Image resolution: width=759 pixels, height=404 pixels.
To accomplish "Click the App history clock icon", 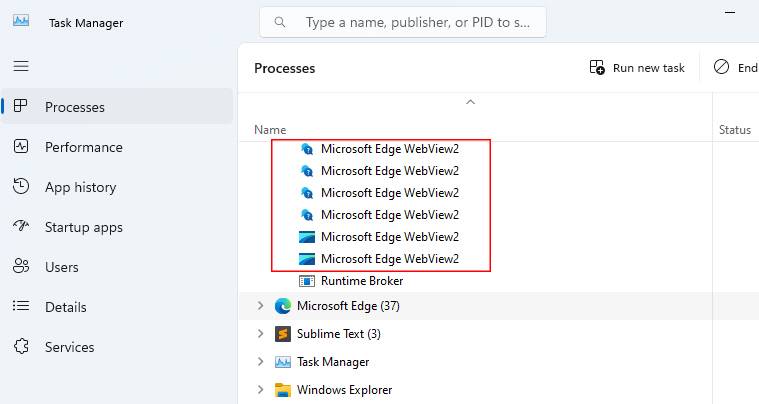I will (x=21, y=187).
